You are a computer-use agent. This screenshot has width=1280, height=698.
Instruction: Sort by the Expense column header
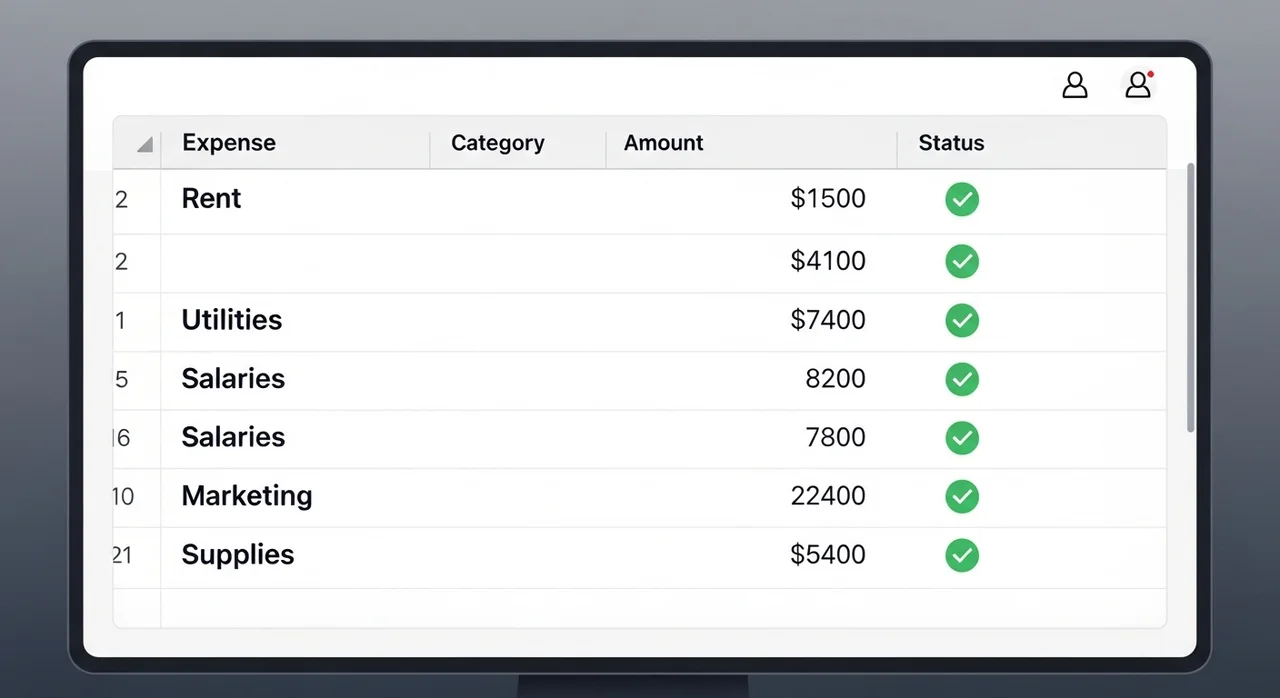click(229, 143)
